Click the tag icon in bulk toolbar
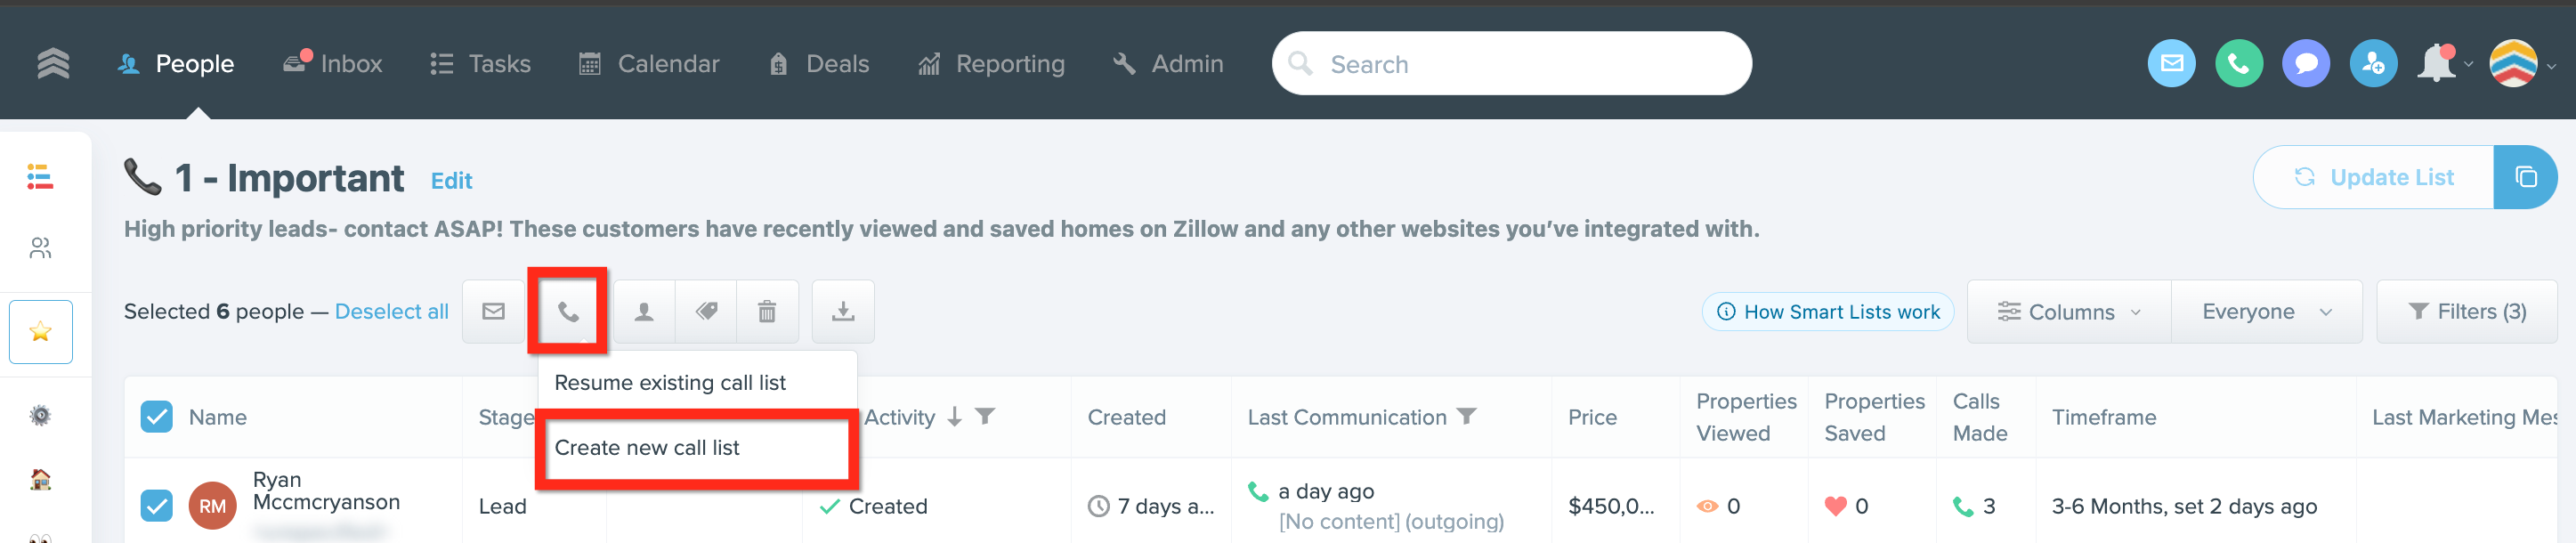The height and width of the screenshot is (543, 2576). (x=706, y=312)
